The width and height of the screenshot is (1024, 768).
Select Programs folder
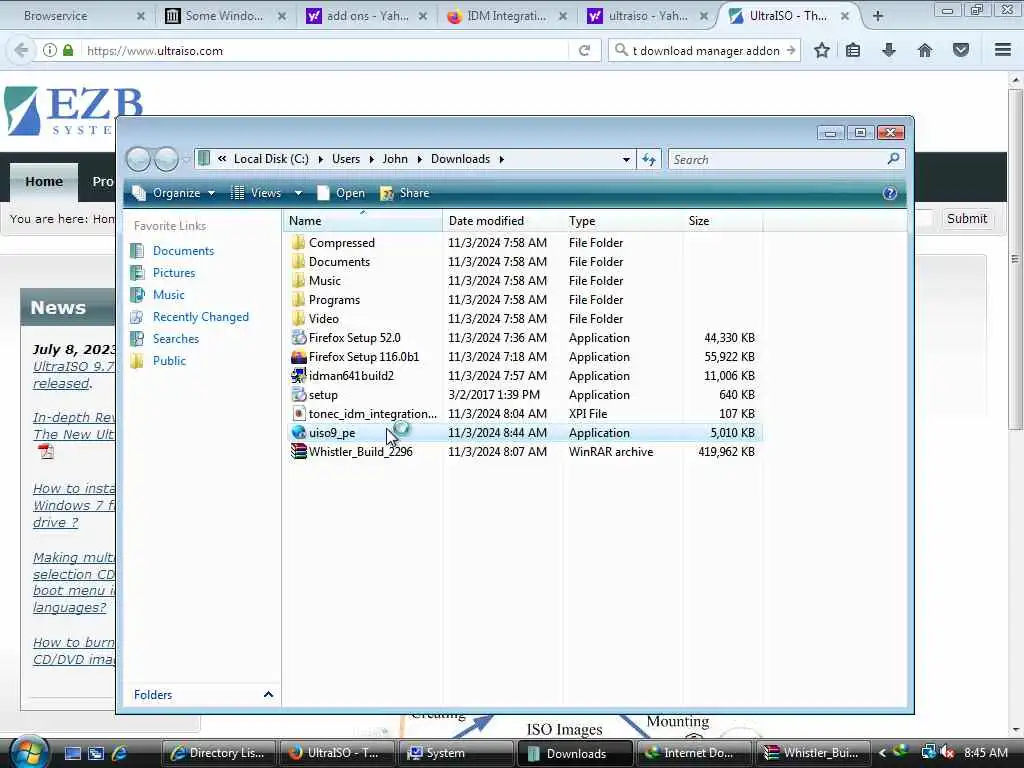334,300
